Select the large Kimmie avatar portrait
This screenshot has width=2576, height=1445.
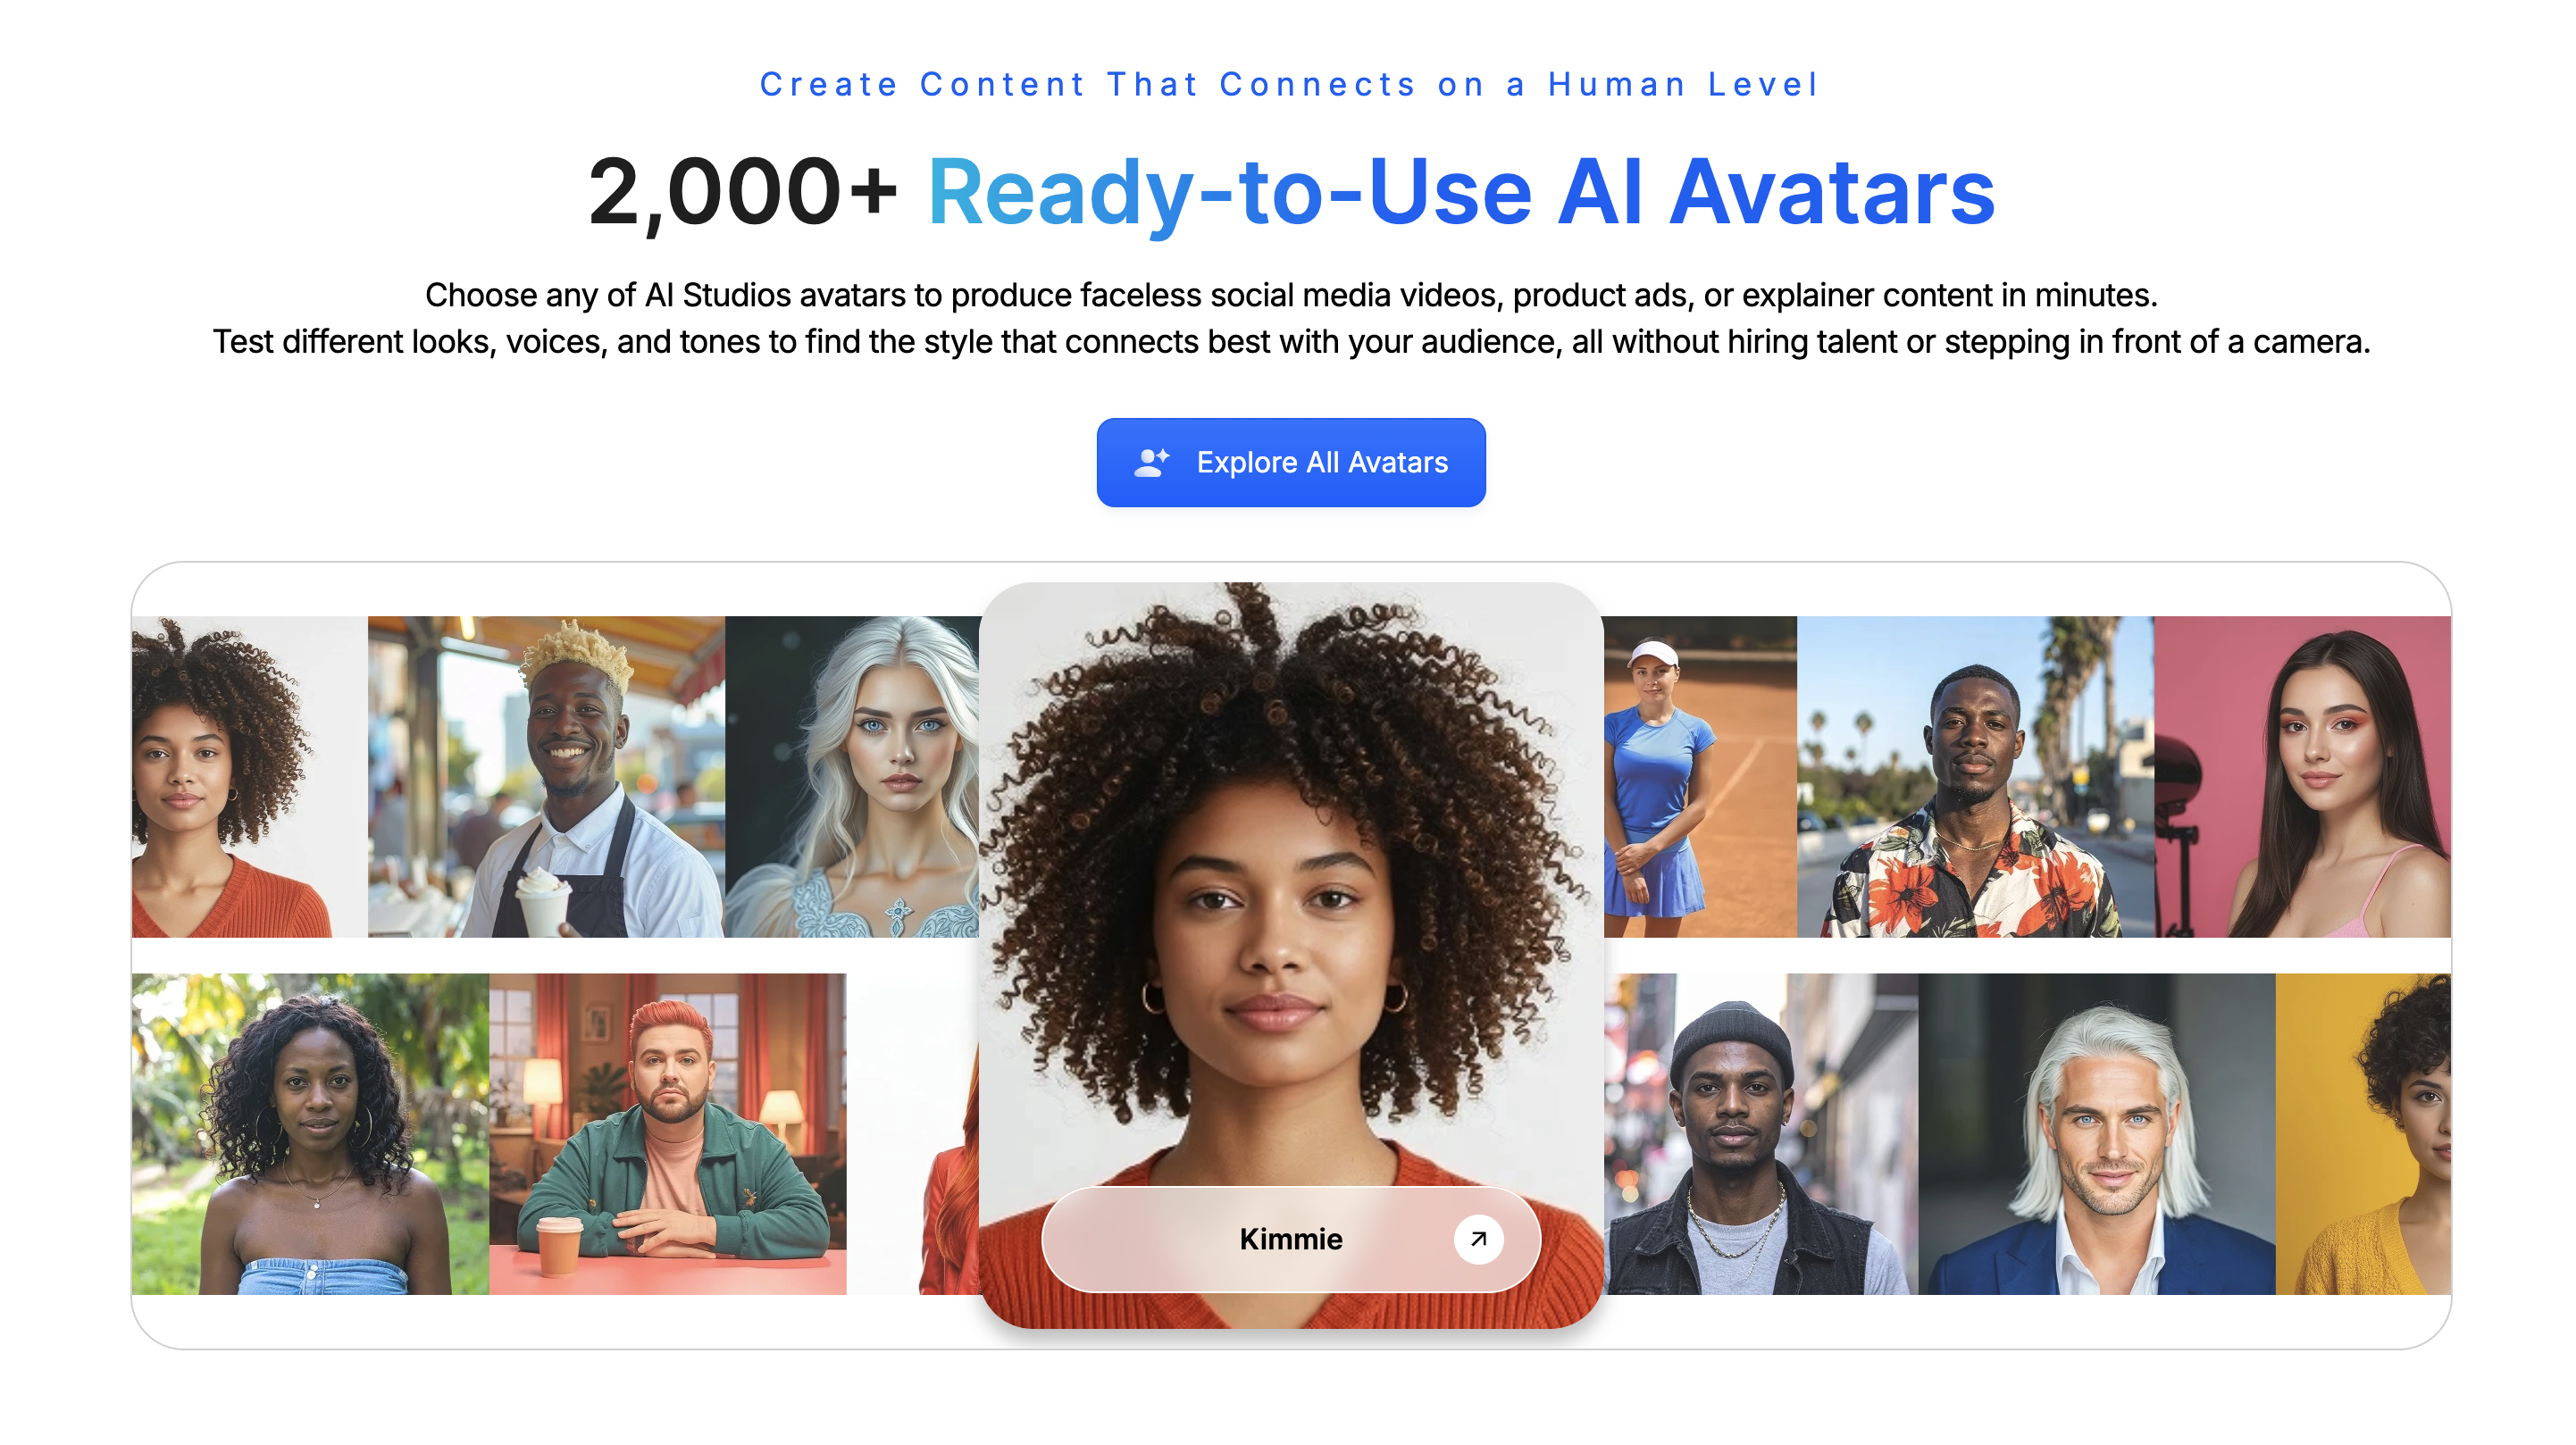[1290, 955]
